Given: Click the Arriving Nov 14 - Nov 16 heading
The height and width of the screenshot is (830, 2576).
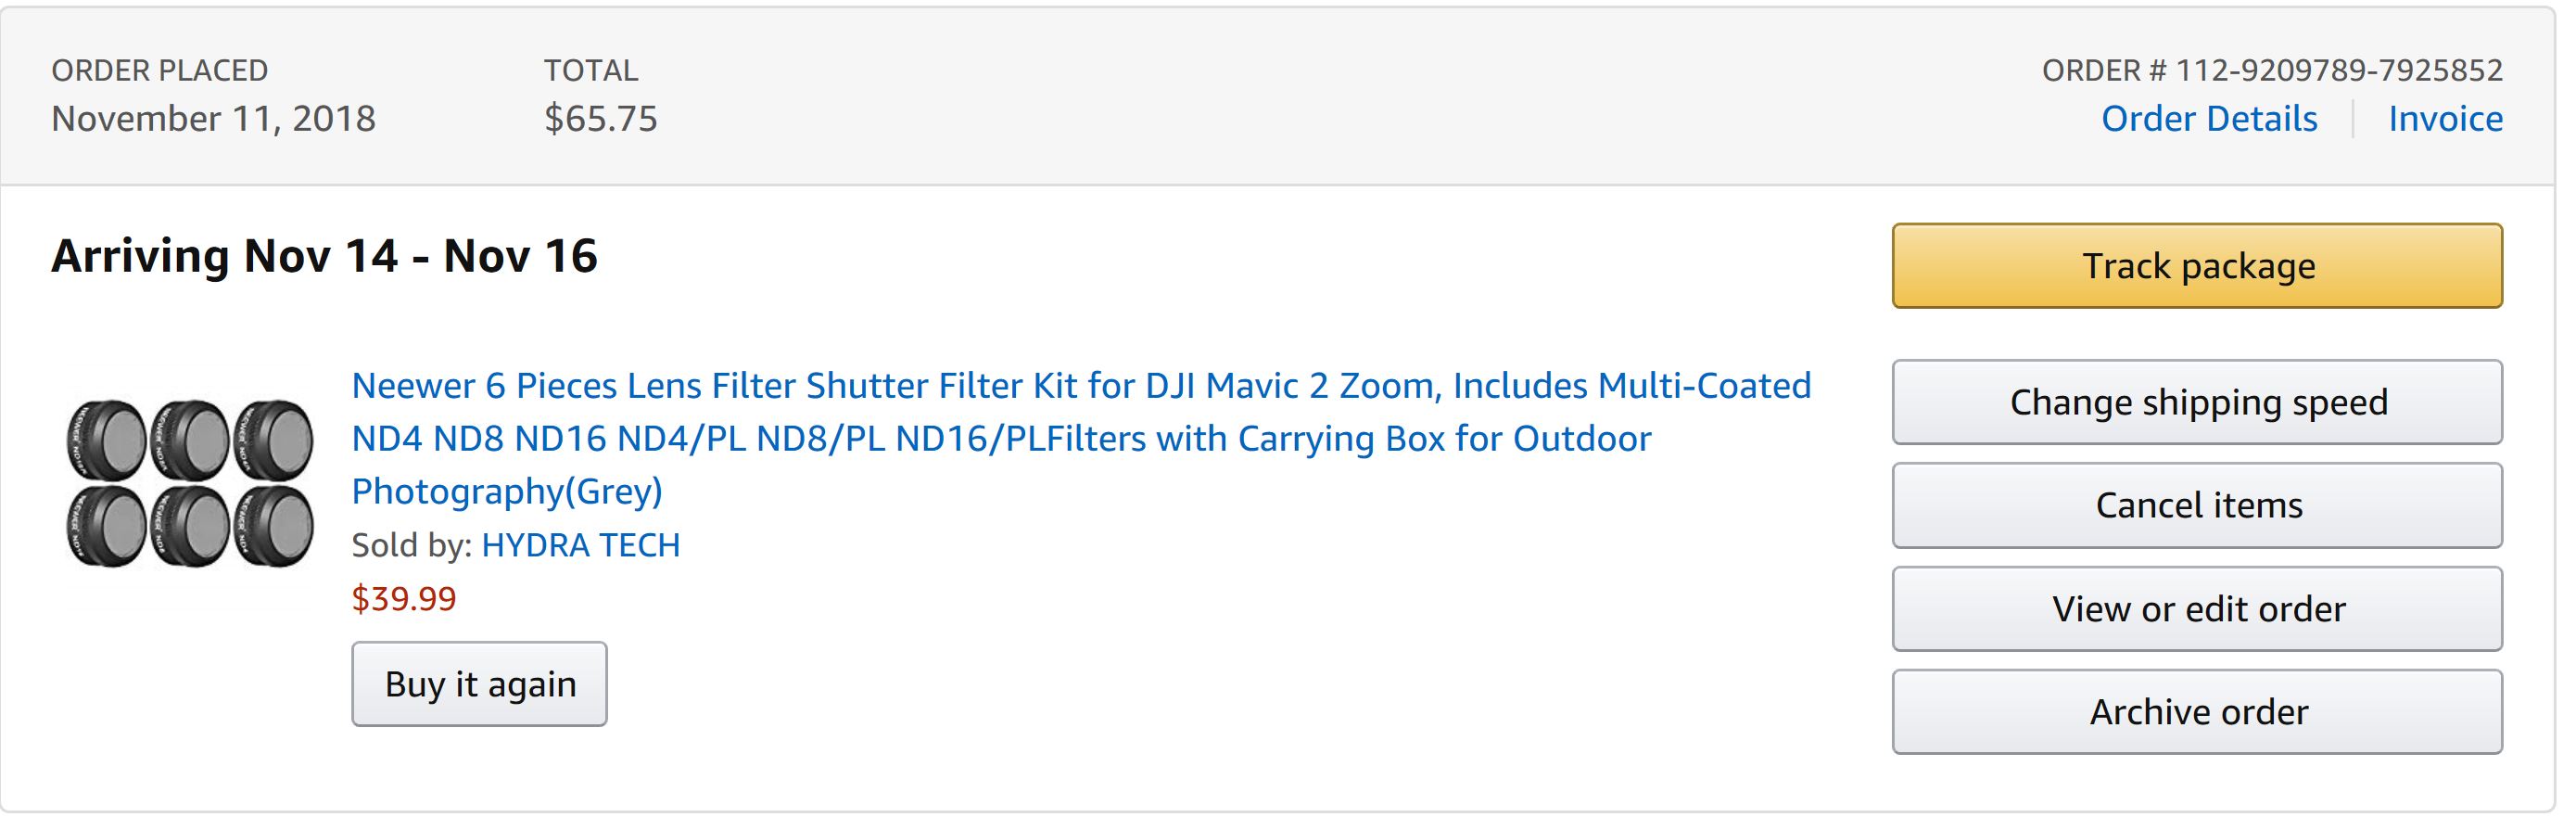Looking at the screenshot, I should point(324,256).
